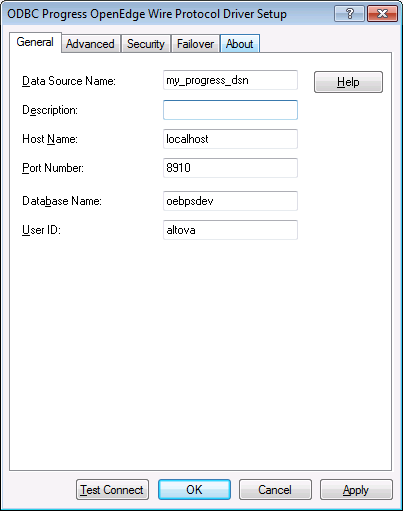
Task: Edit the Port Number field 8910
Action: click(x=230, y=168)
